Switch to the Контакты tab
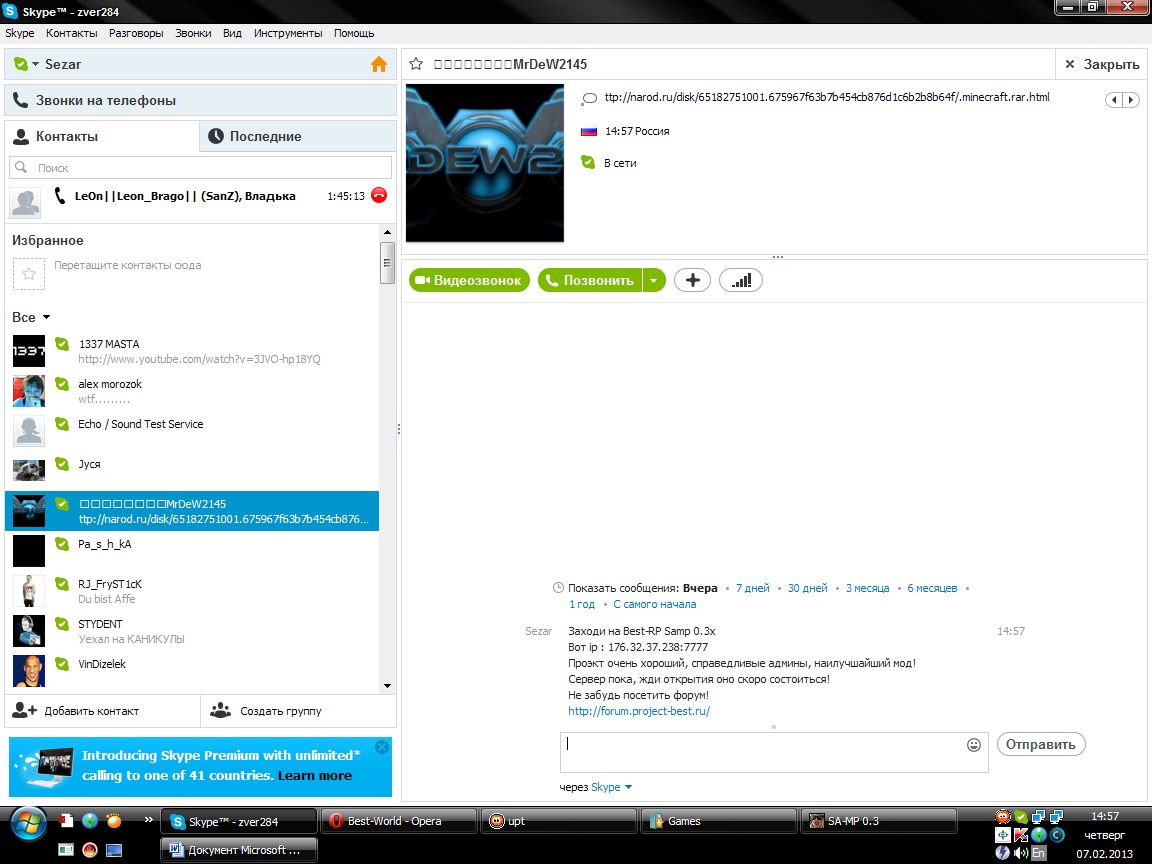 coord(102,136)
